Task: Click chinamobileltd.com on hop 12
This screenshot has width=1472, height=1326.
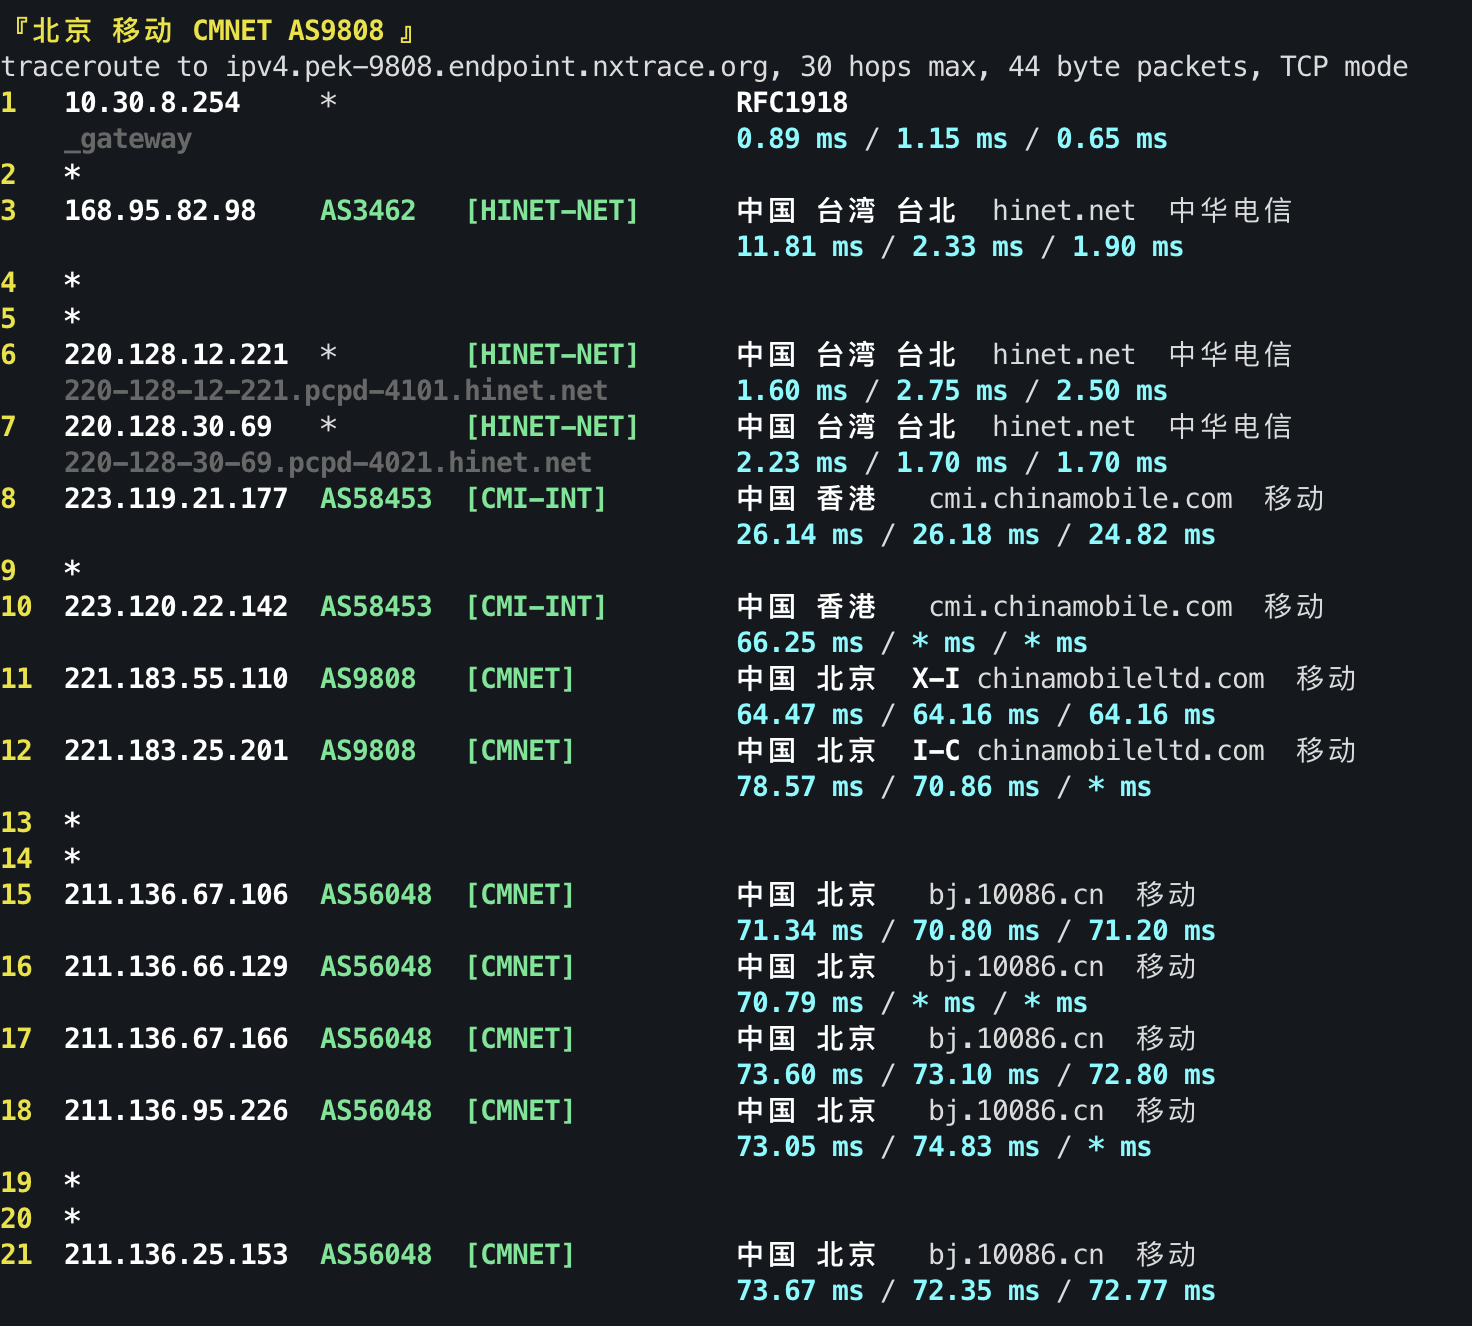Action: coord(1120,751)
